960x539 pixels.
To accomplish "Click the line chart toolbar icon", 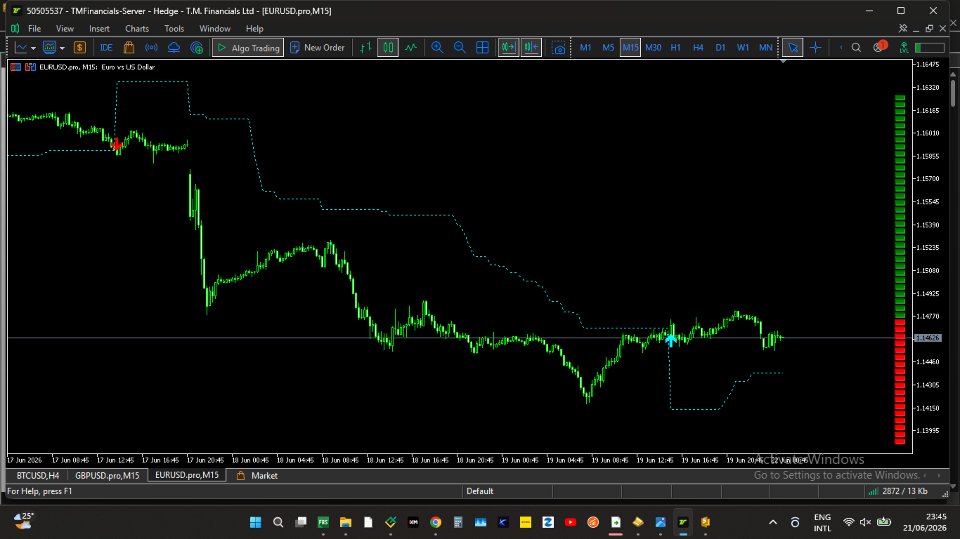I will (x=21, y=47).
